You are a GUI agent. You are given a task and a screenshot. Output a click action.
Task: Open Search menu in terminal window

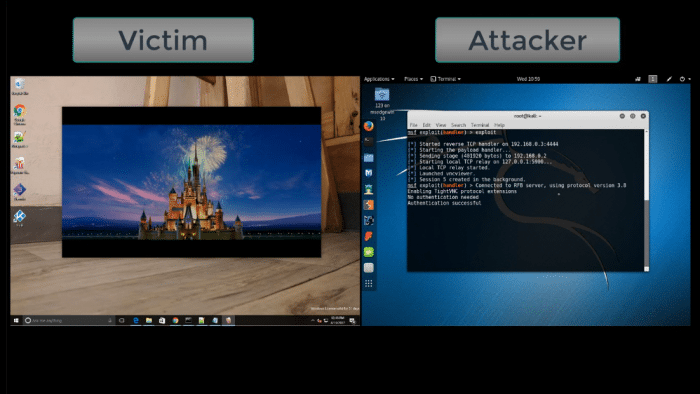coord(458,125)
